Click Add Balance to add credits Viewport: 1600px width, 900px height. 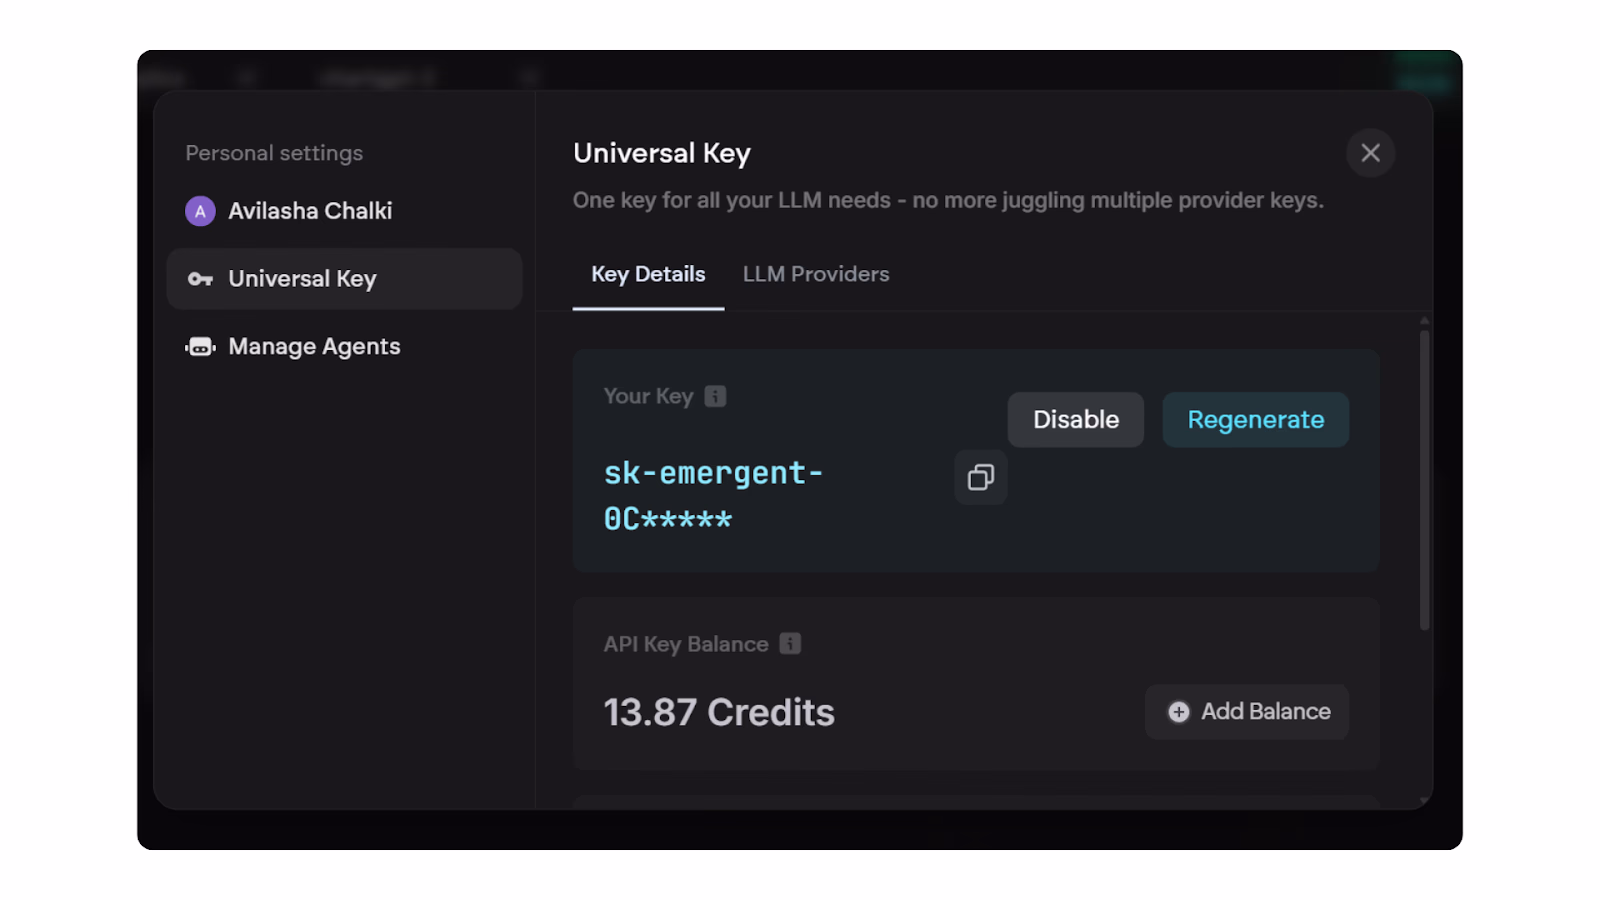coord(1247,712)
